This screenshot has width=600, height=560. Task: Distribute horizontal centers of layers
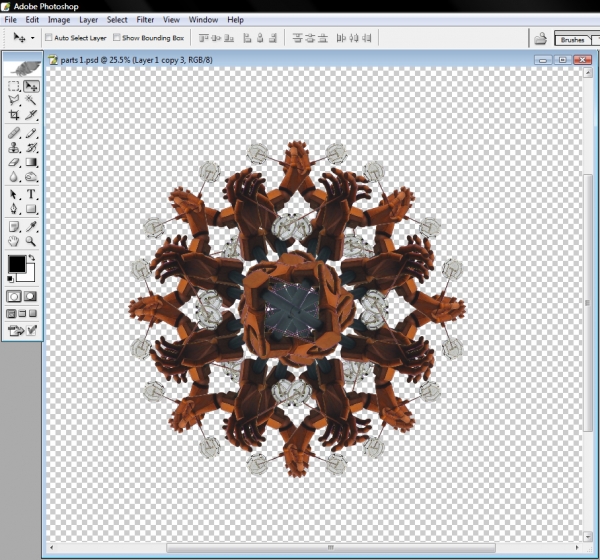tap(354, 38)
